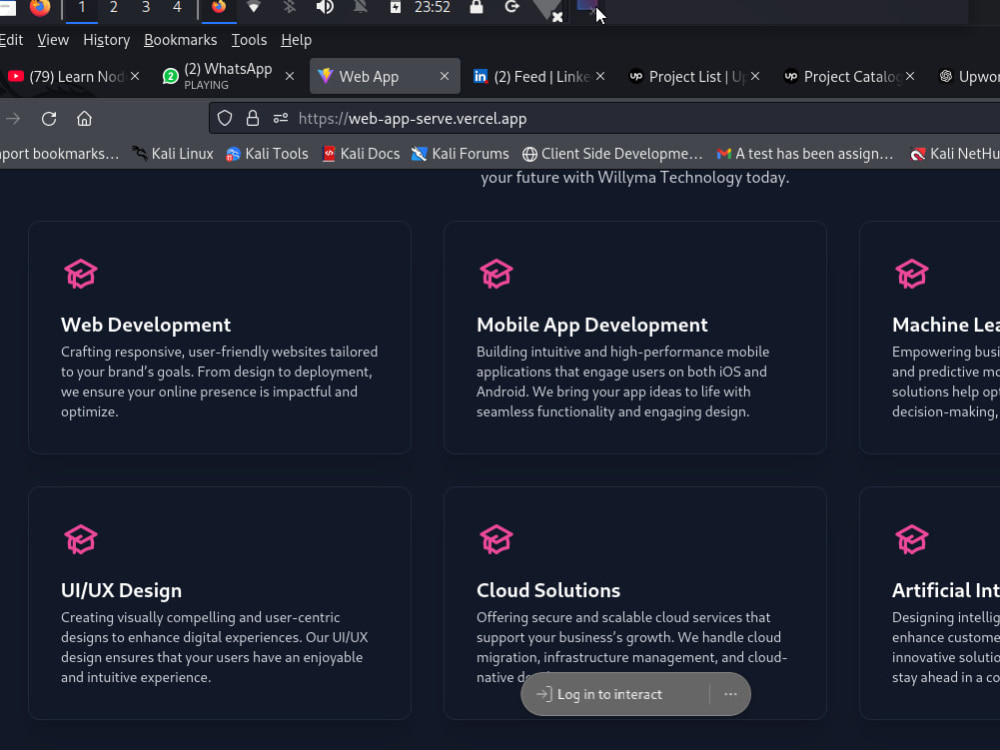The image size is (1000, 750).
Task: Click the tracking protection shield icon
Action: click(224, 119)
